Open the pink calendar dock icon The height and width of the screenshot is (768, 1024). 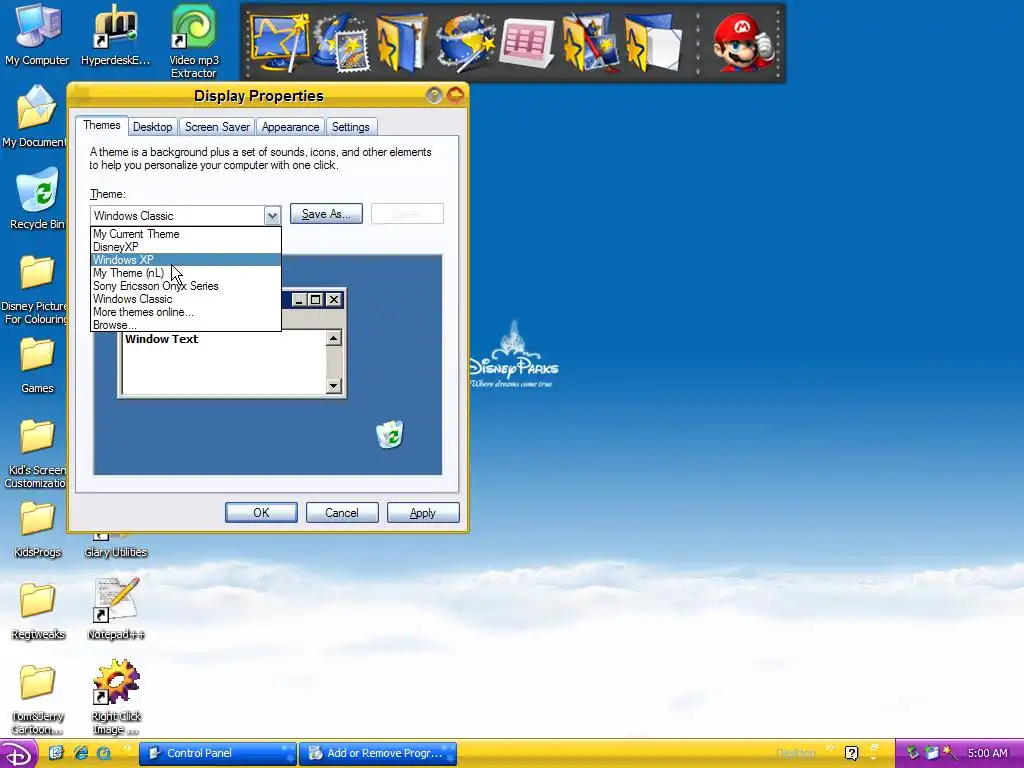point(526,44)
